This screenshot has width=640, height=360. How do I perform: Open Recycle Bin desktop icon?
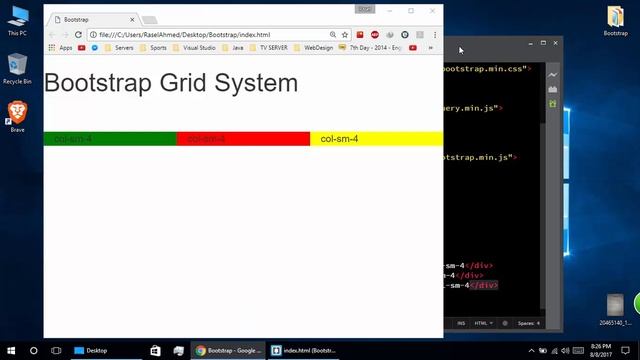click(17, 69)
